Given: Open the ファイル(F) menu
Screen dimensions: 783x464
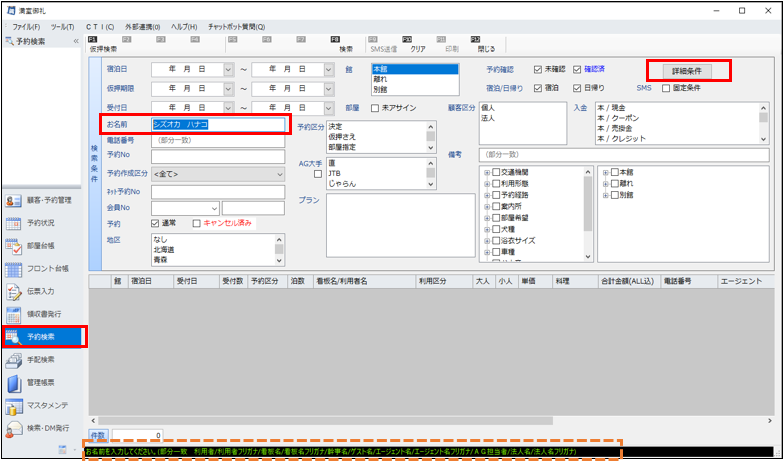Looking at the screenshot, I should click(27, 26).
